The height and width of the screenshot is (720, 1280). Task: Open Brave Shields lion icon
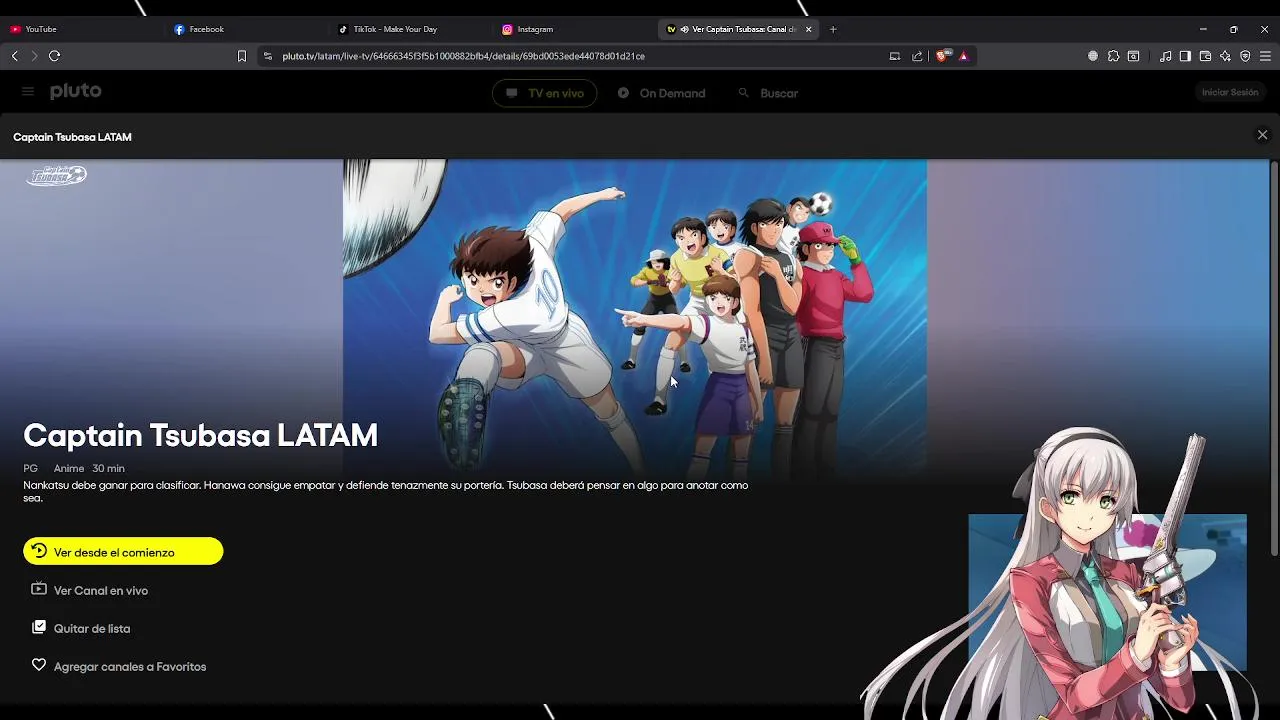coord(941,56)
